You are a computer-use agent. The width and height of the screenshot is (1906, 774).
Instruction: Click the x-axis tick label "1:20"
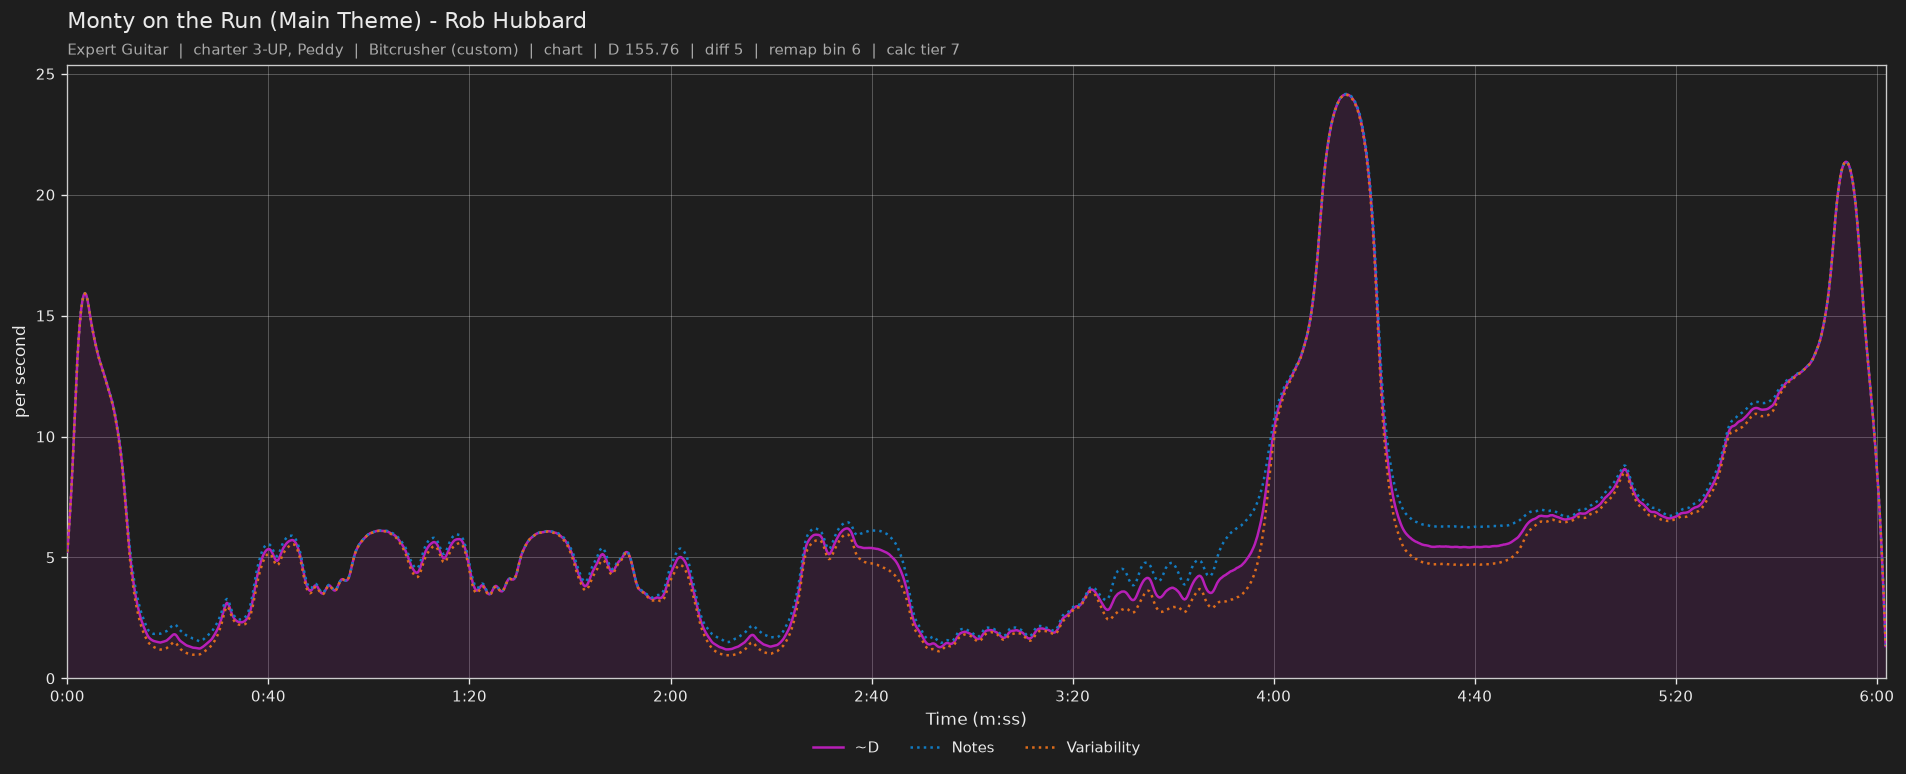[x=469, y=697]
